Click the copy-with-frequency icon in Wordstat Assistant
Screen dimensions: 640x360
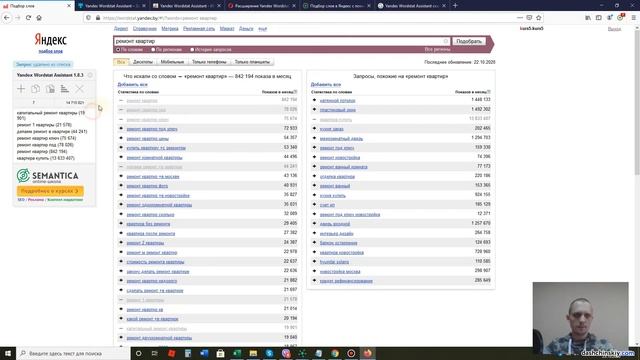tap(50, 89)
